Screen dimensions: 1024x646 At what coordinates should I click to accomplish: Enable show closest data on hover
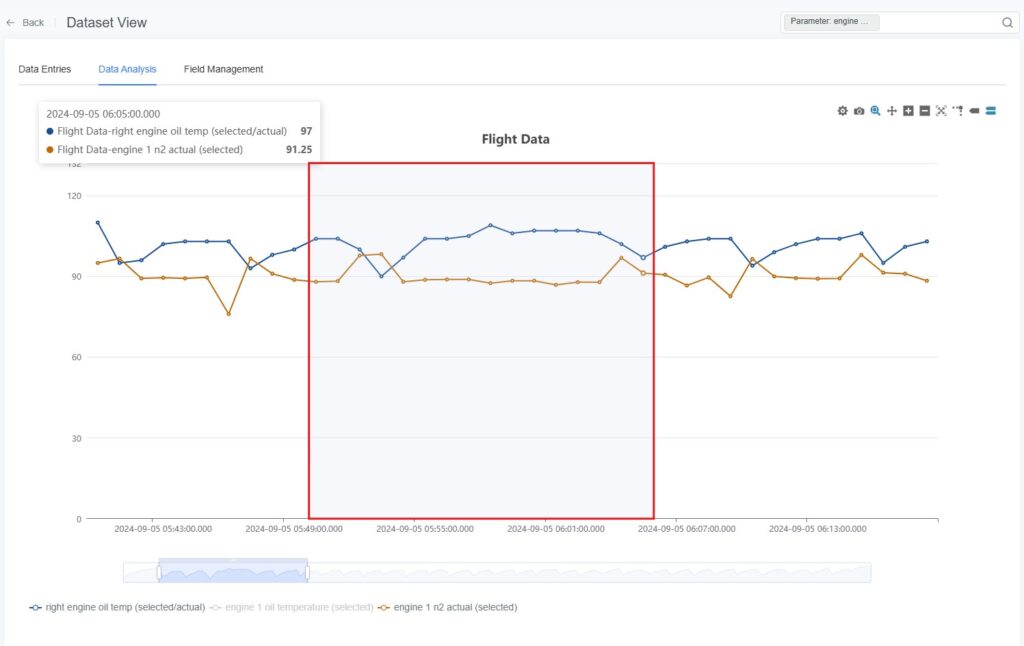pos(974,111)
